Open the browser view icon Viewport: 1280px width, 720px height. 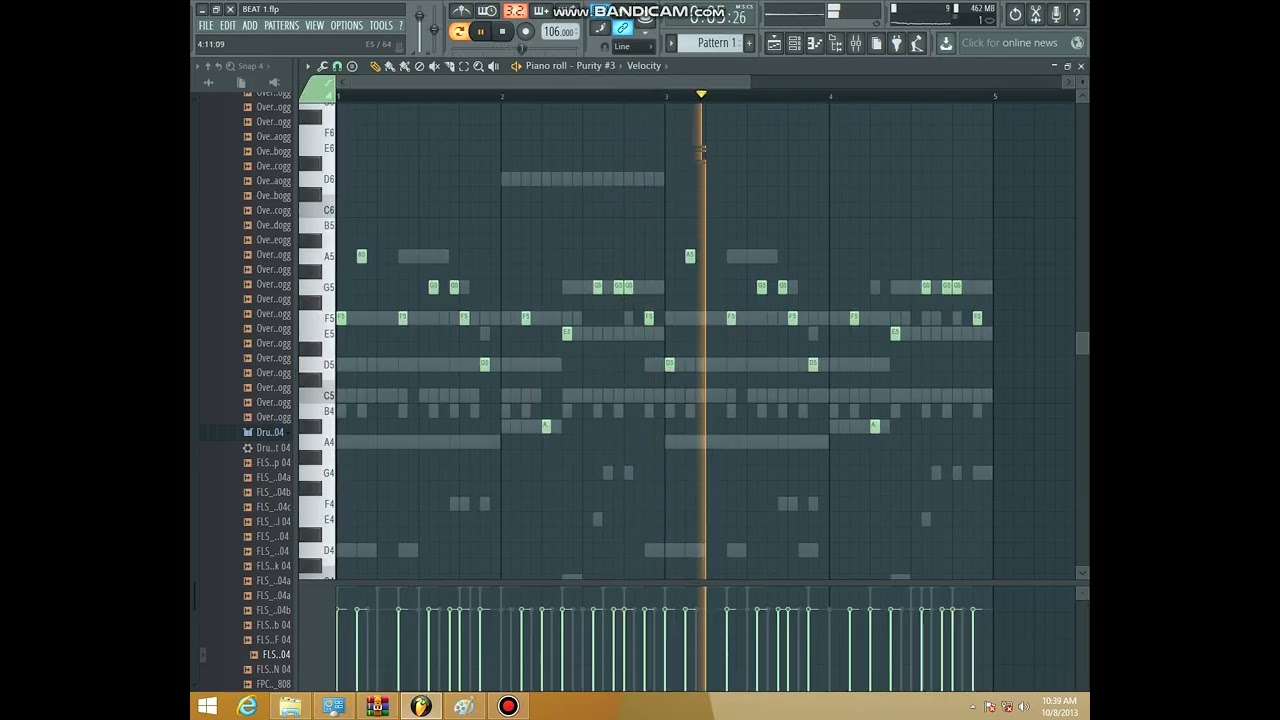coord(836,43)
